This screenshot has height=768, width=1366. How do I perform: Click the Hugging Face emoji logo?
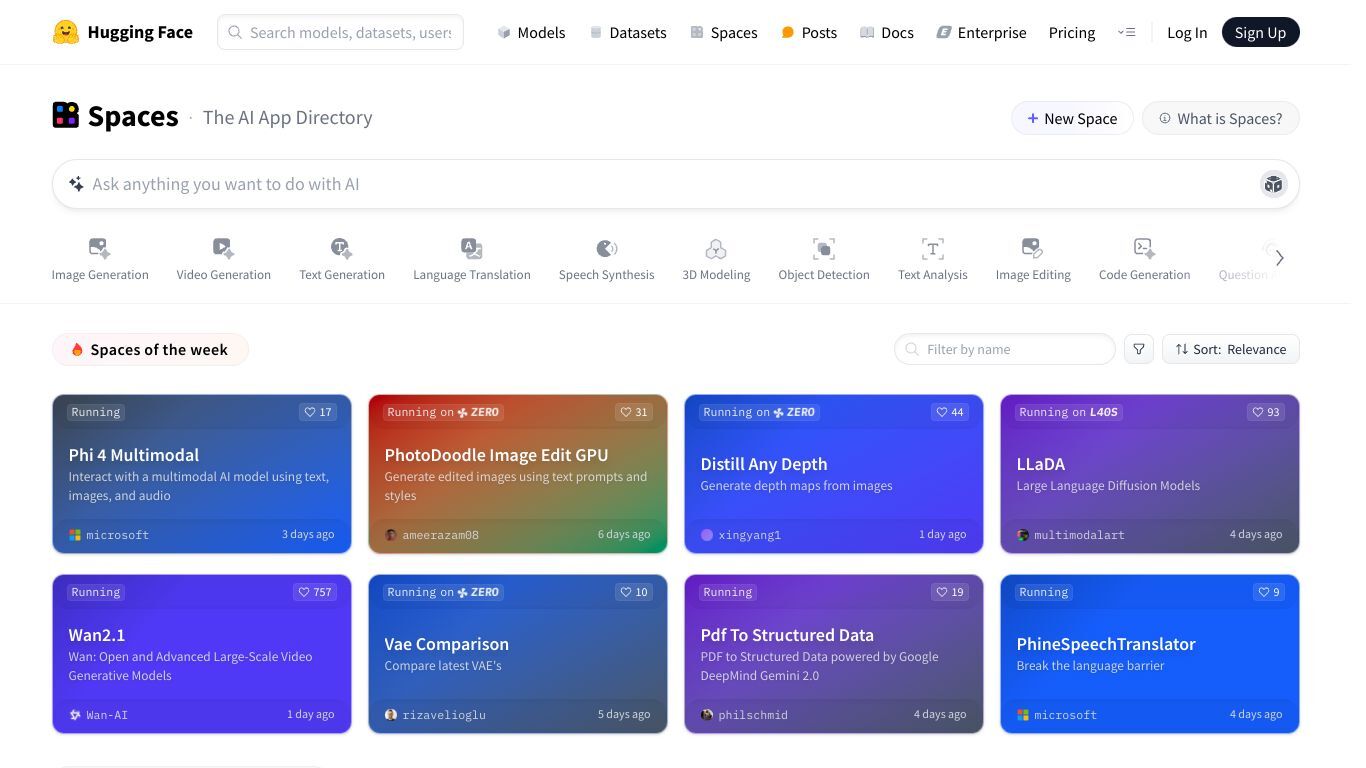66,32
